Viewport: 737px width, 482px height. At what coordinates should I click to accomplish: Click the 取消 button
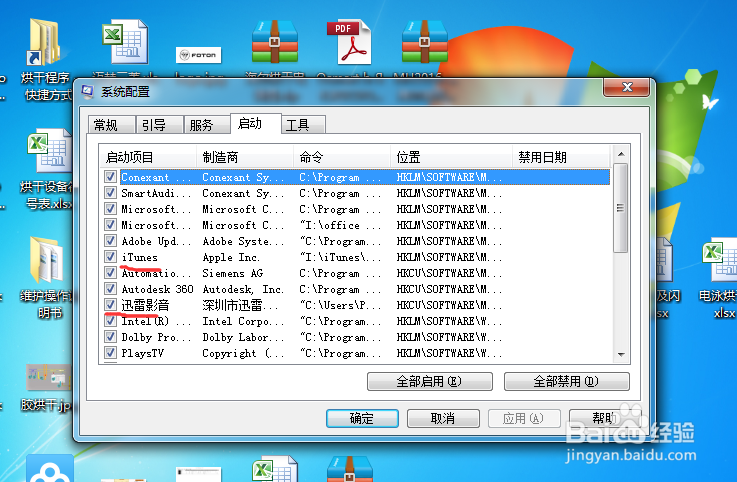tap(443, 418)
